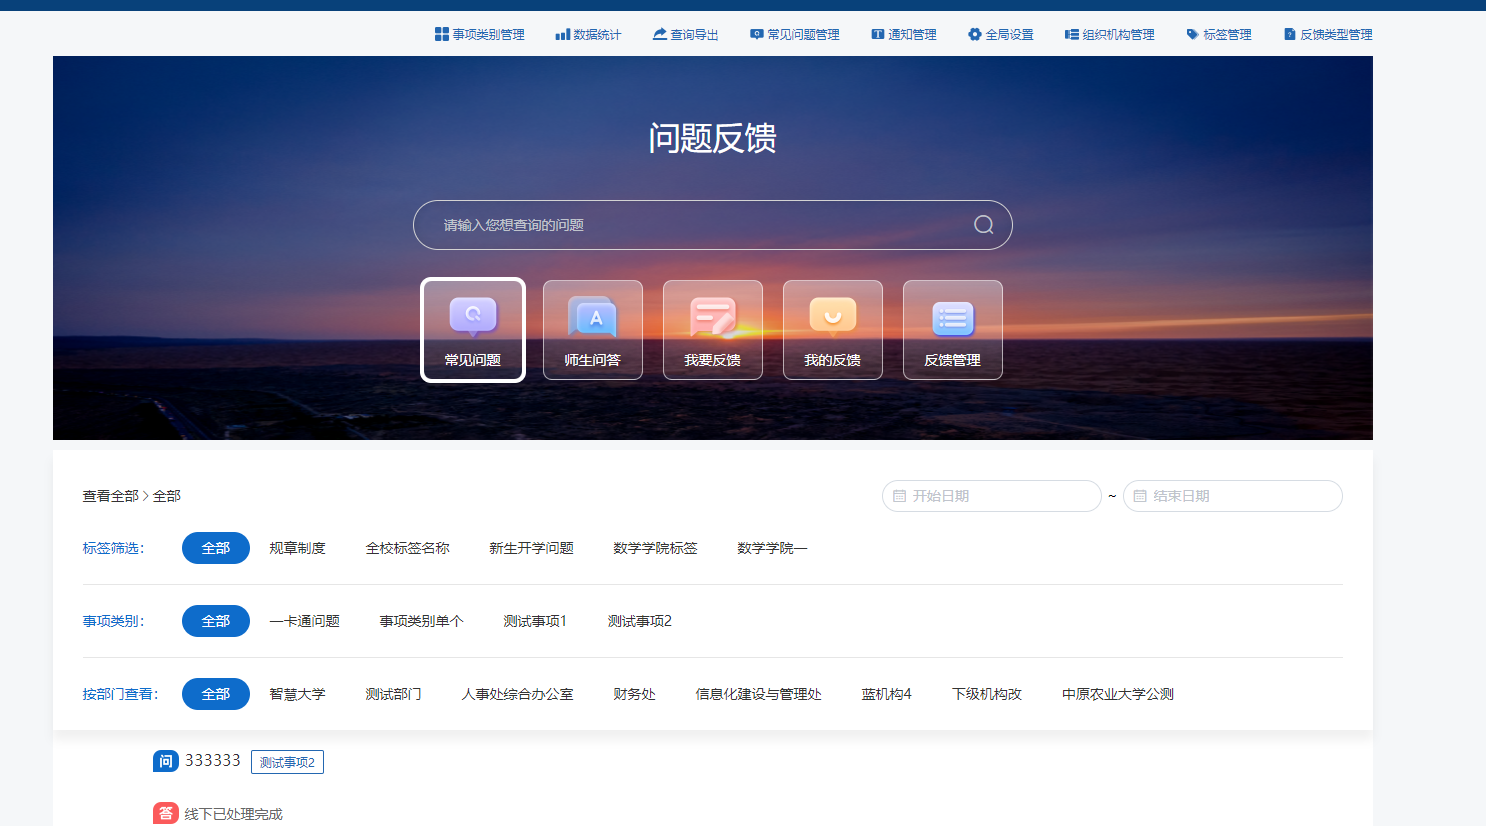Filter by department 下级机构改
Viewport: 1486px width, 826px height.
987,694
